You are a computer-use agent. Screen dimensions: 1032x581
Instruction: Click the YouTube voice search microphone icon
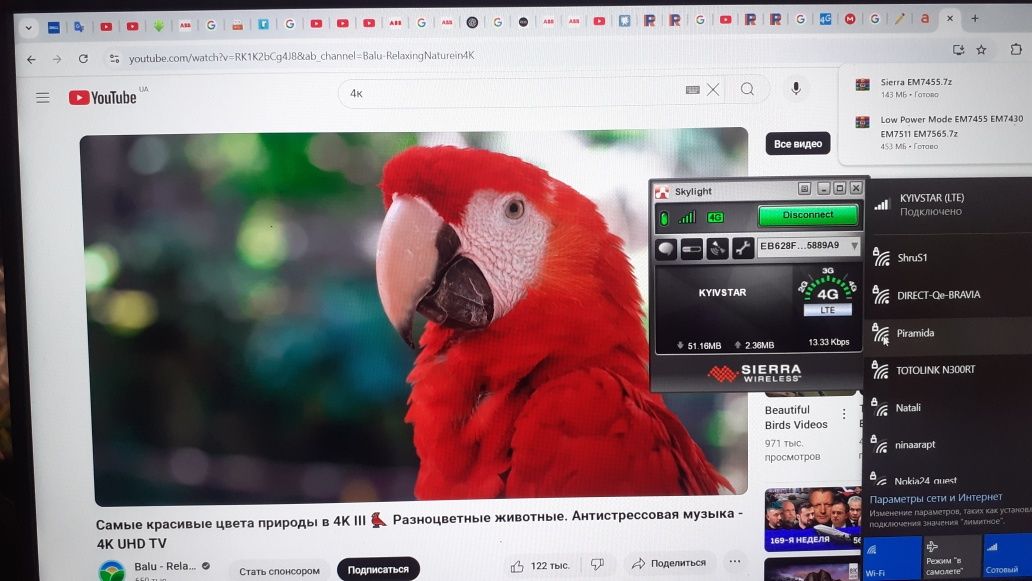(796, 89)
